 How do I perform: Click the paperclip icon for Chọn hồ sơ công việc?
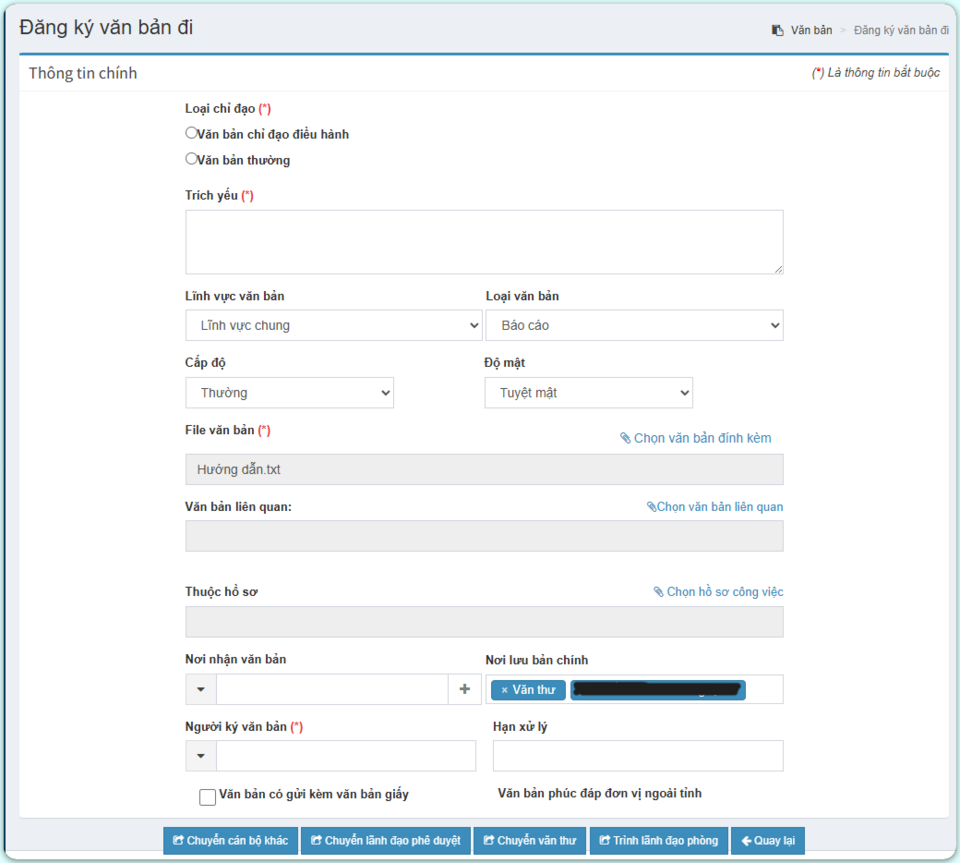point(658,592)
